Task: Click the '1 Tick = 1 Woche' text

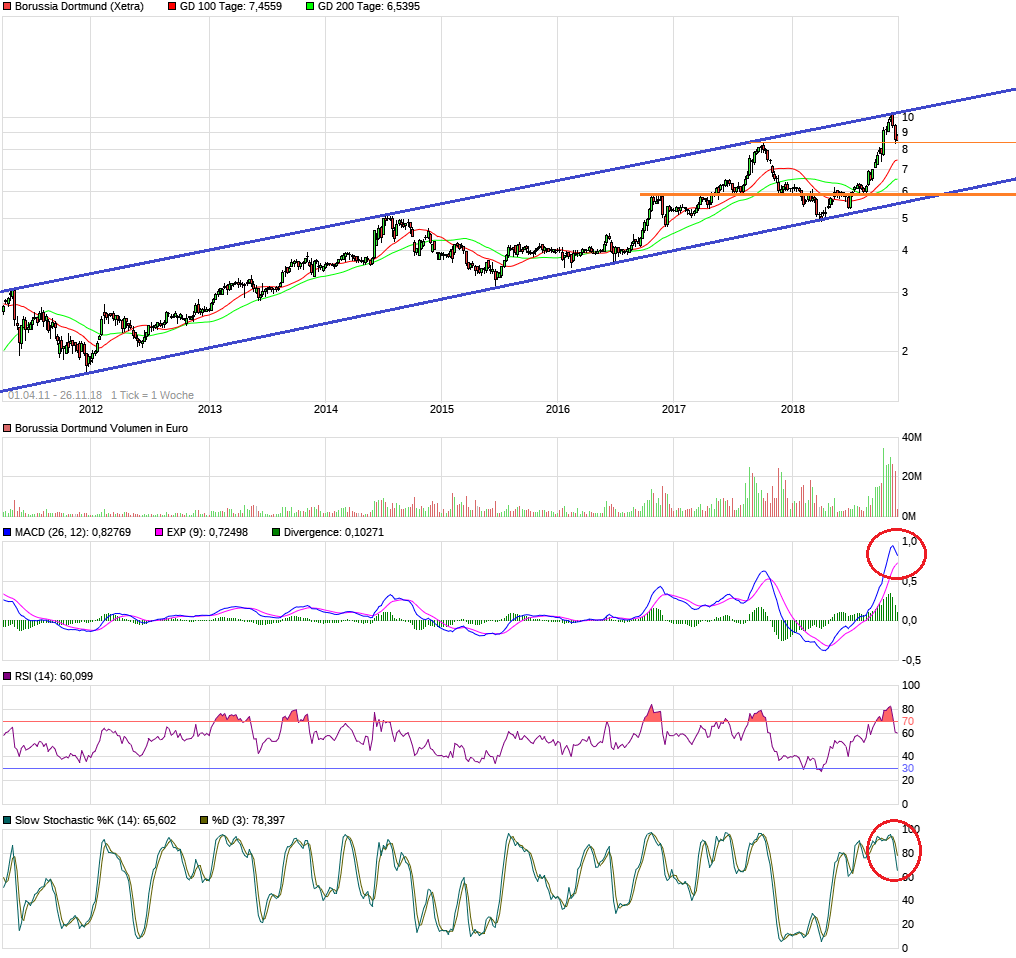Action: [152, 395]
